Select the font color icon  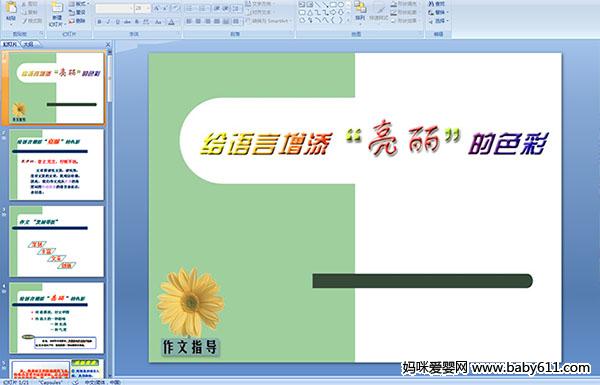coord(171,22)
